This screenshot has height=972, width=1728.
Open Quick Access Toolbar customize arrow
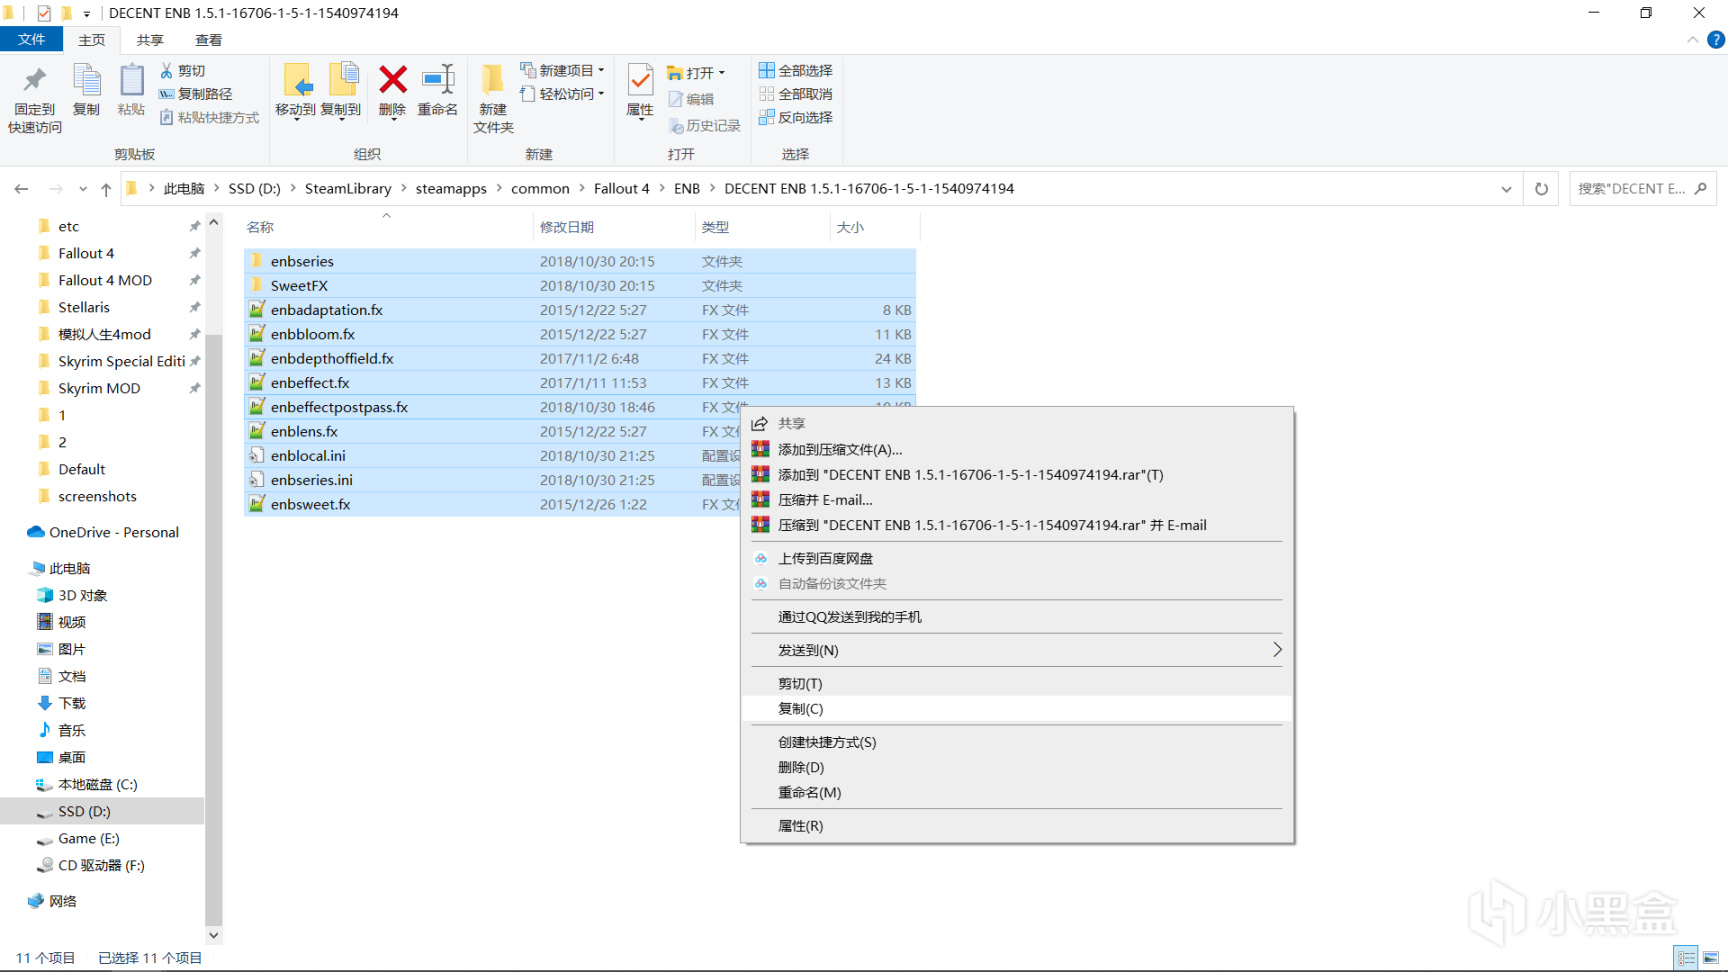87,14
